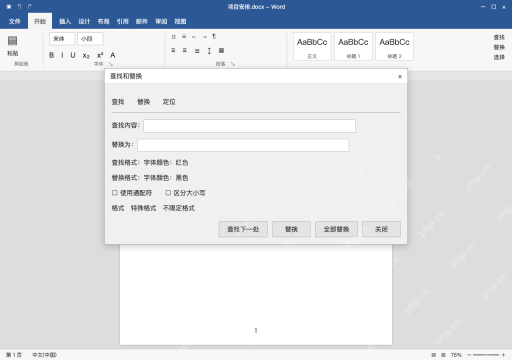Apply the 标题 1 style thumbnail

353,47
